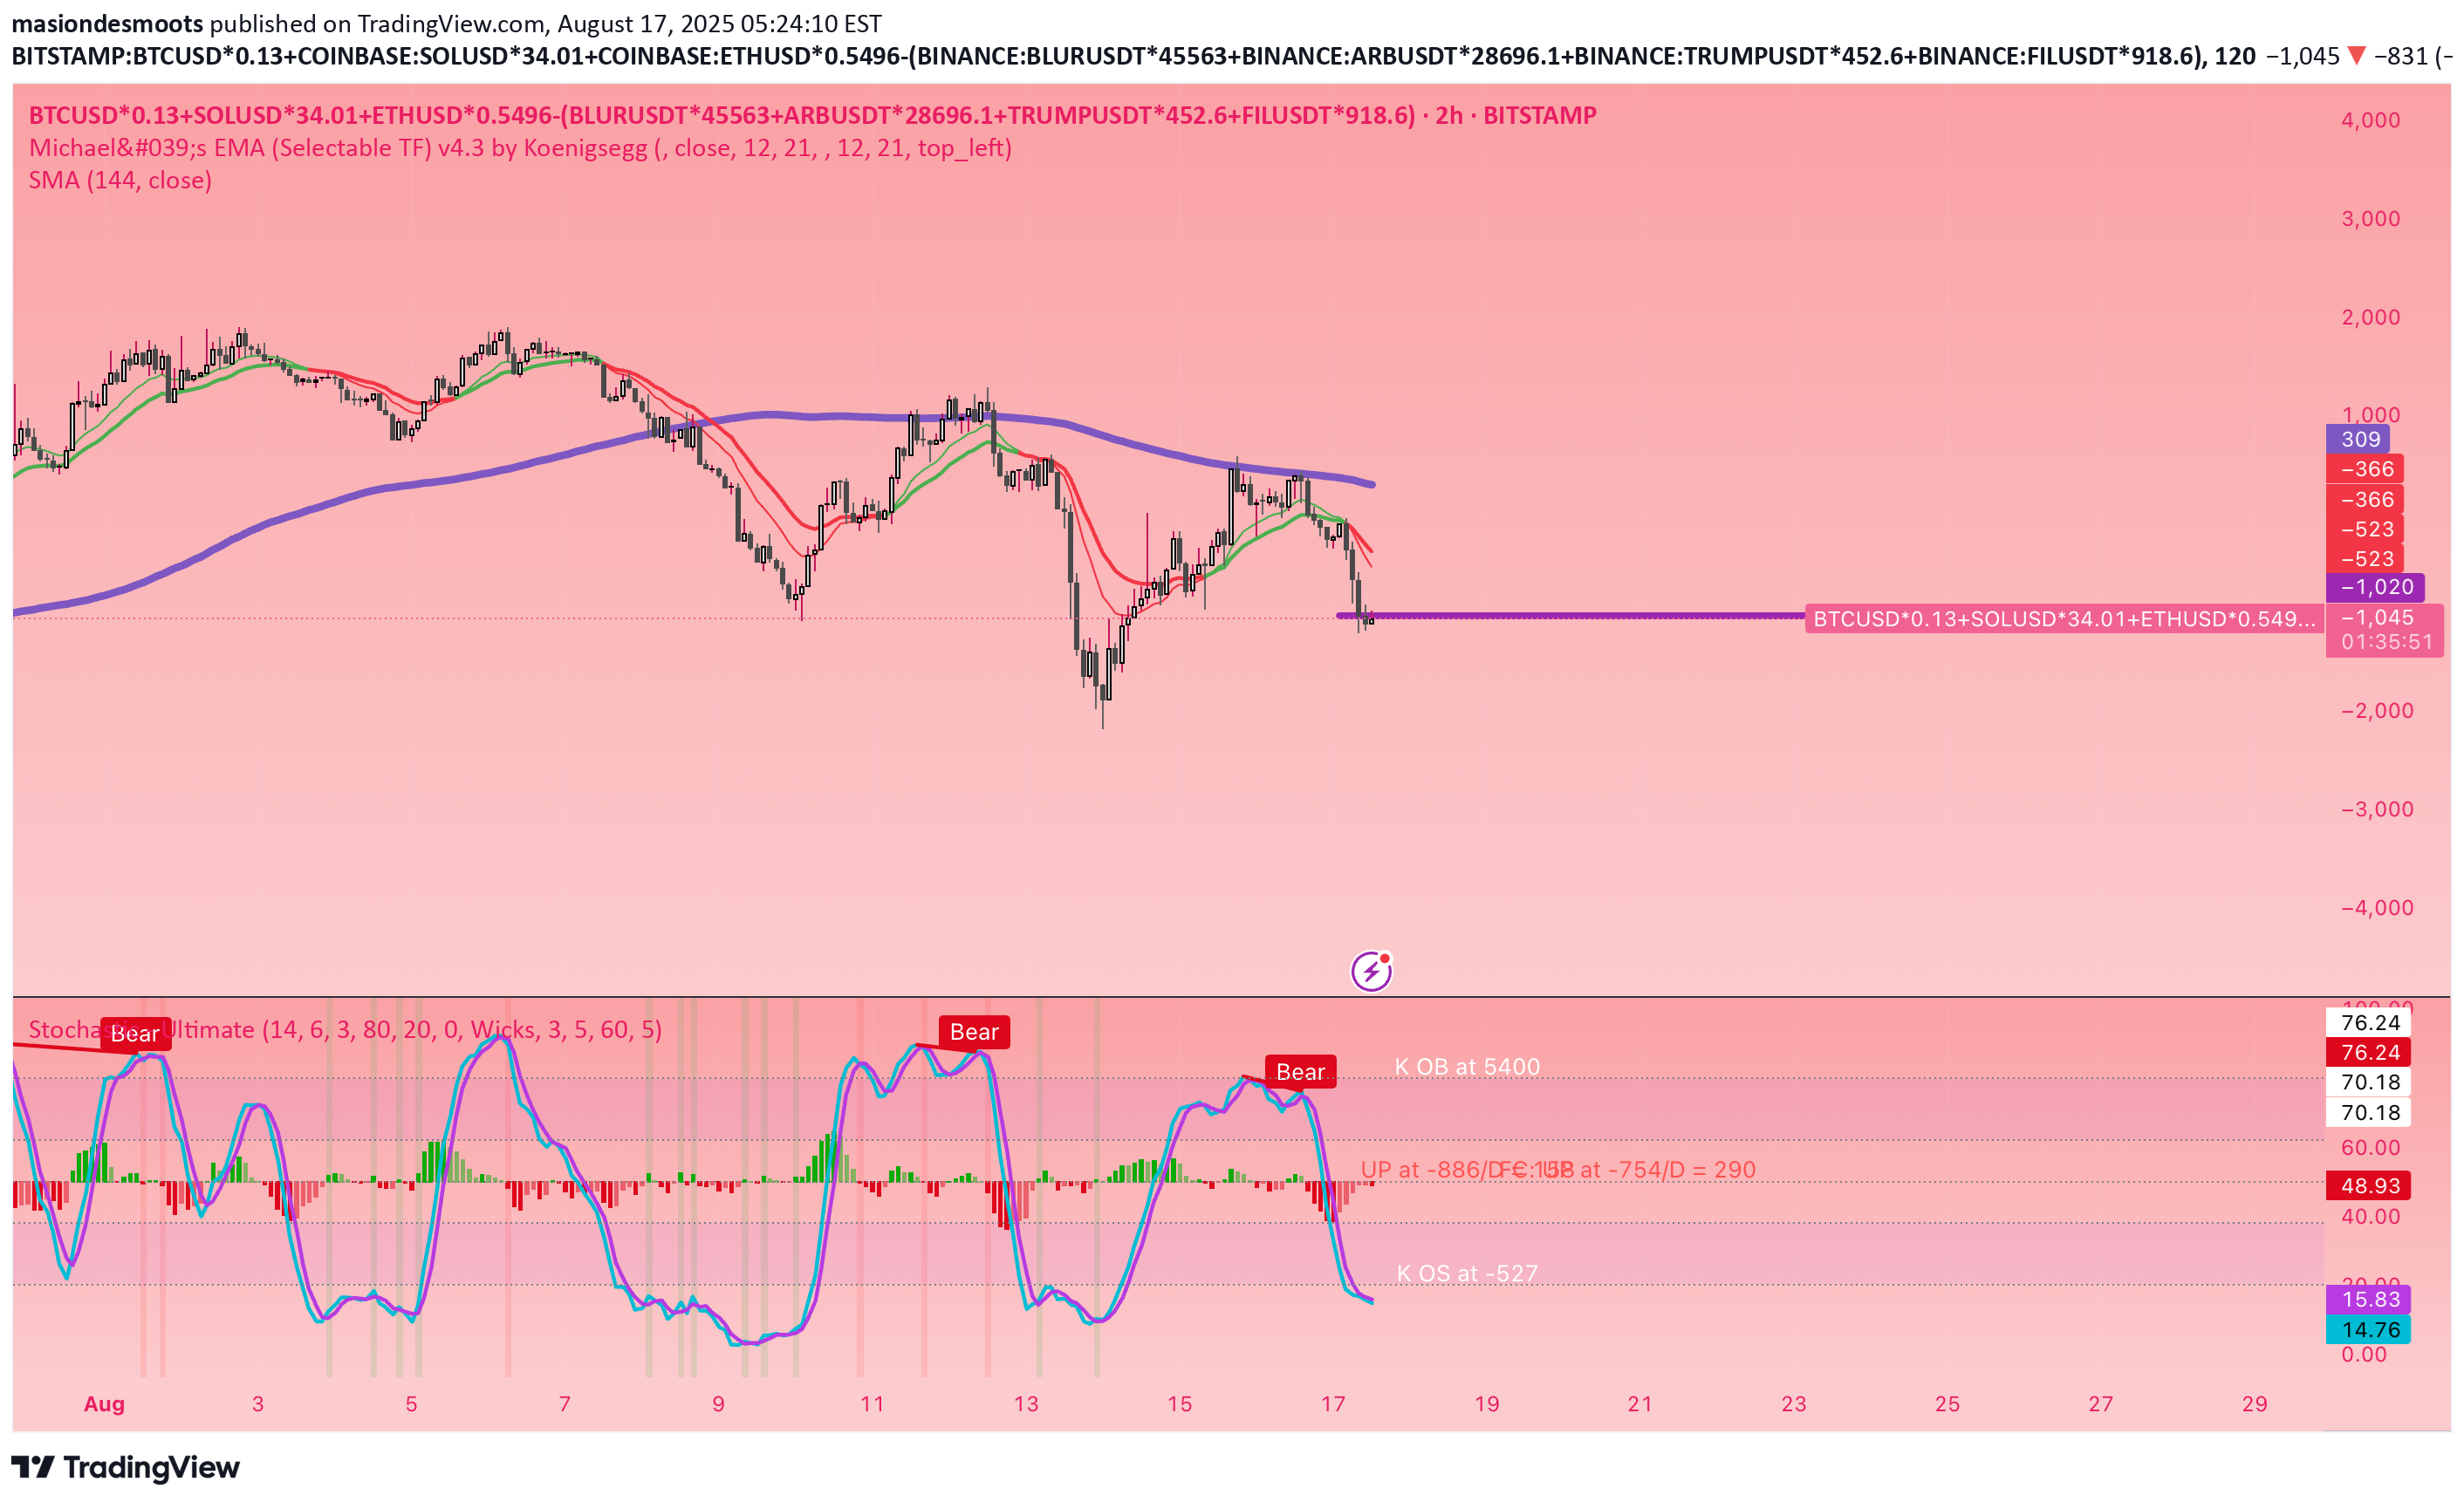Click the red 76.24 stochastic value label
This screenshot has width=2464, height=1502.
[x=2369, y=1052]
